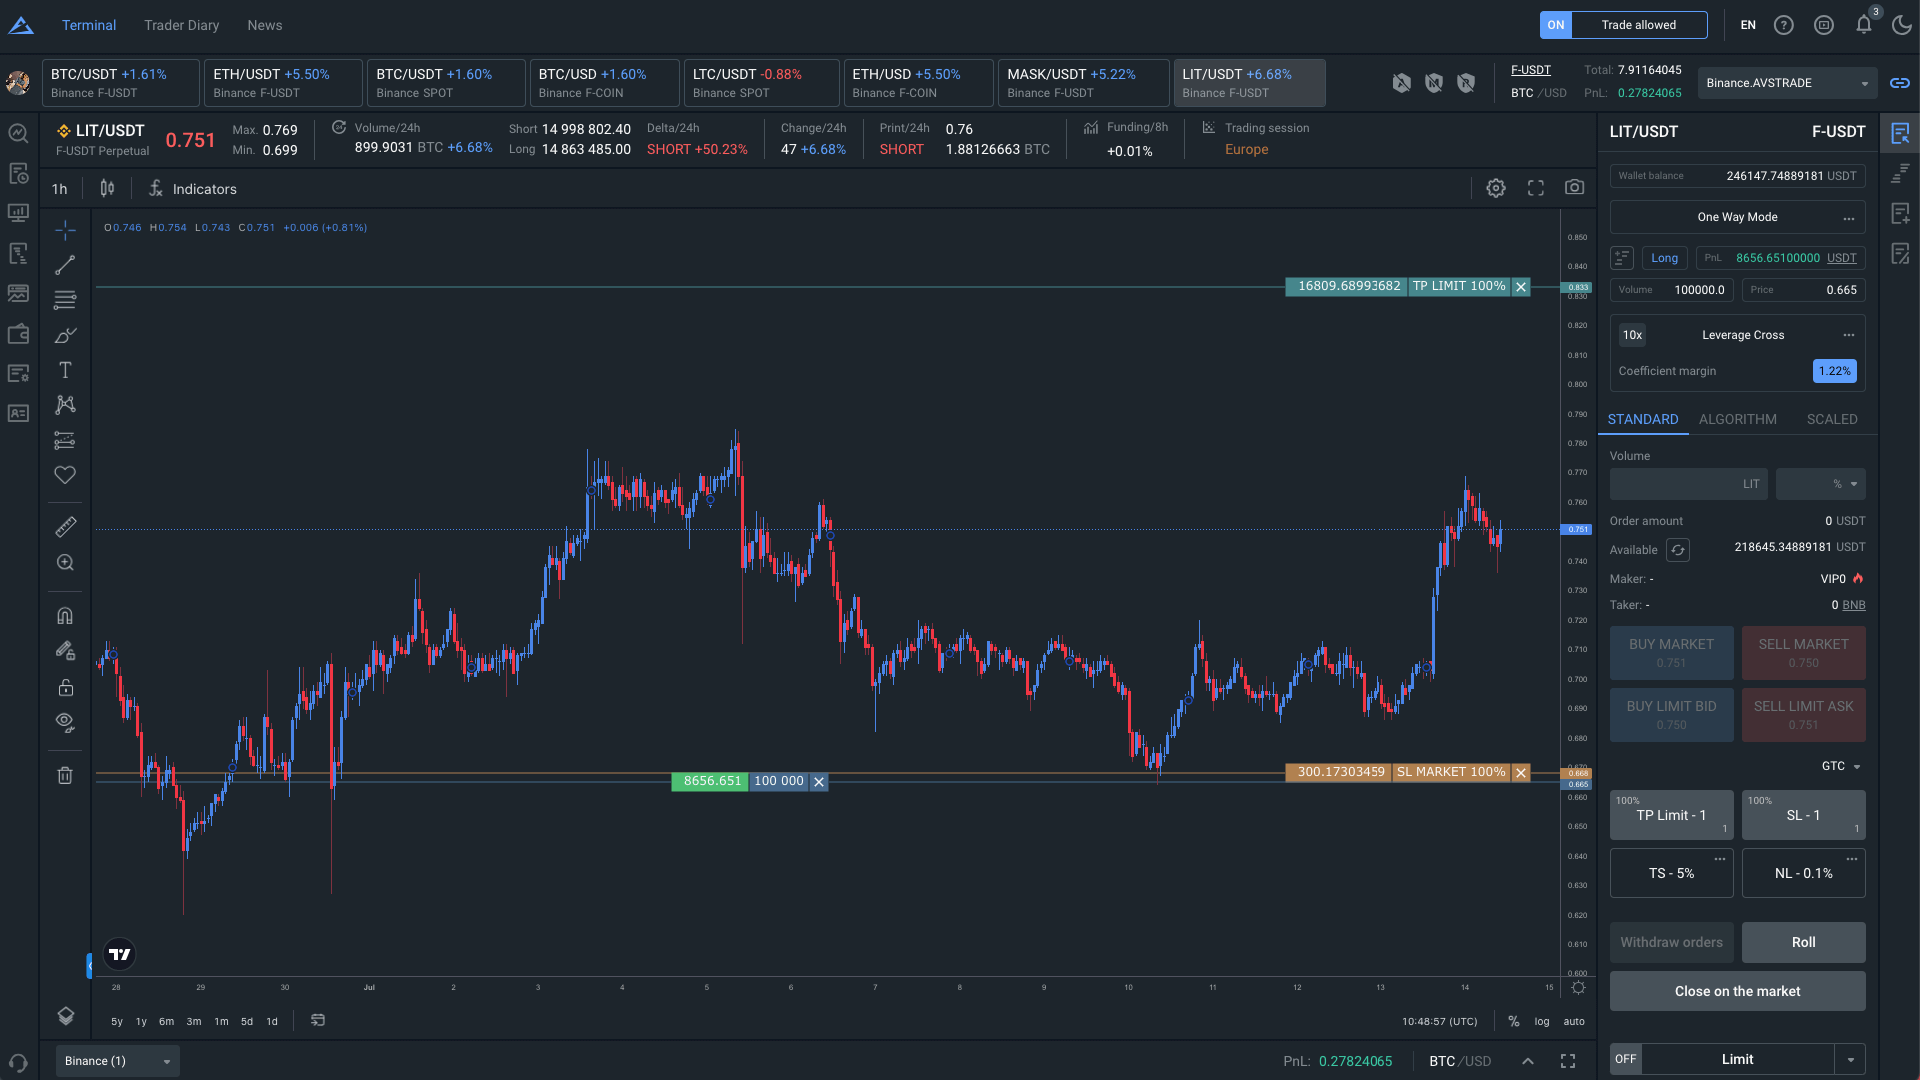
Task: Open the Binance (1) exchange selector
Action: [116, 1060]
